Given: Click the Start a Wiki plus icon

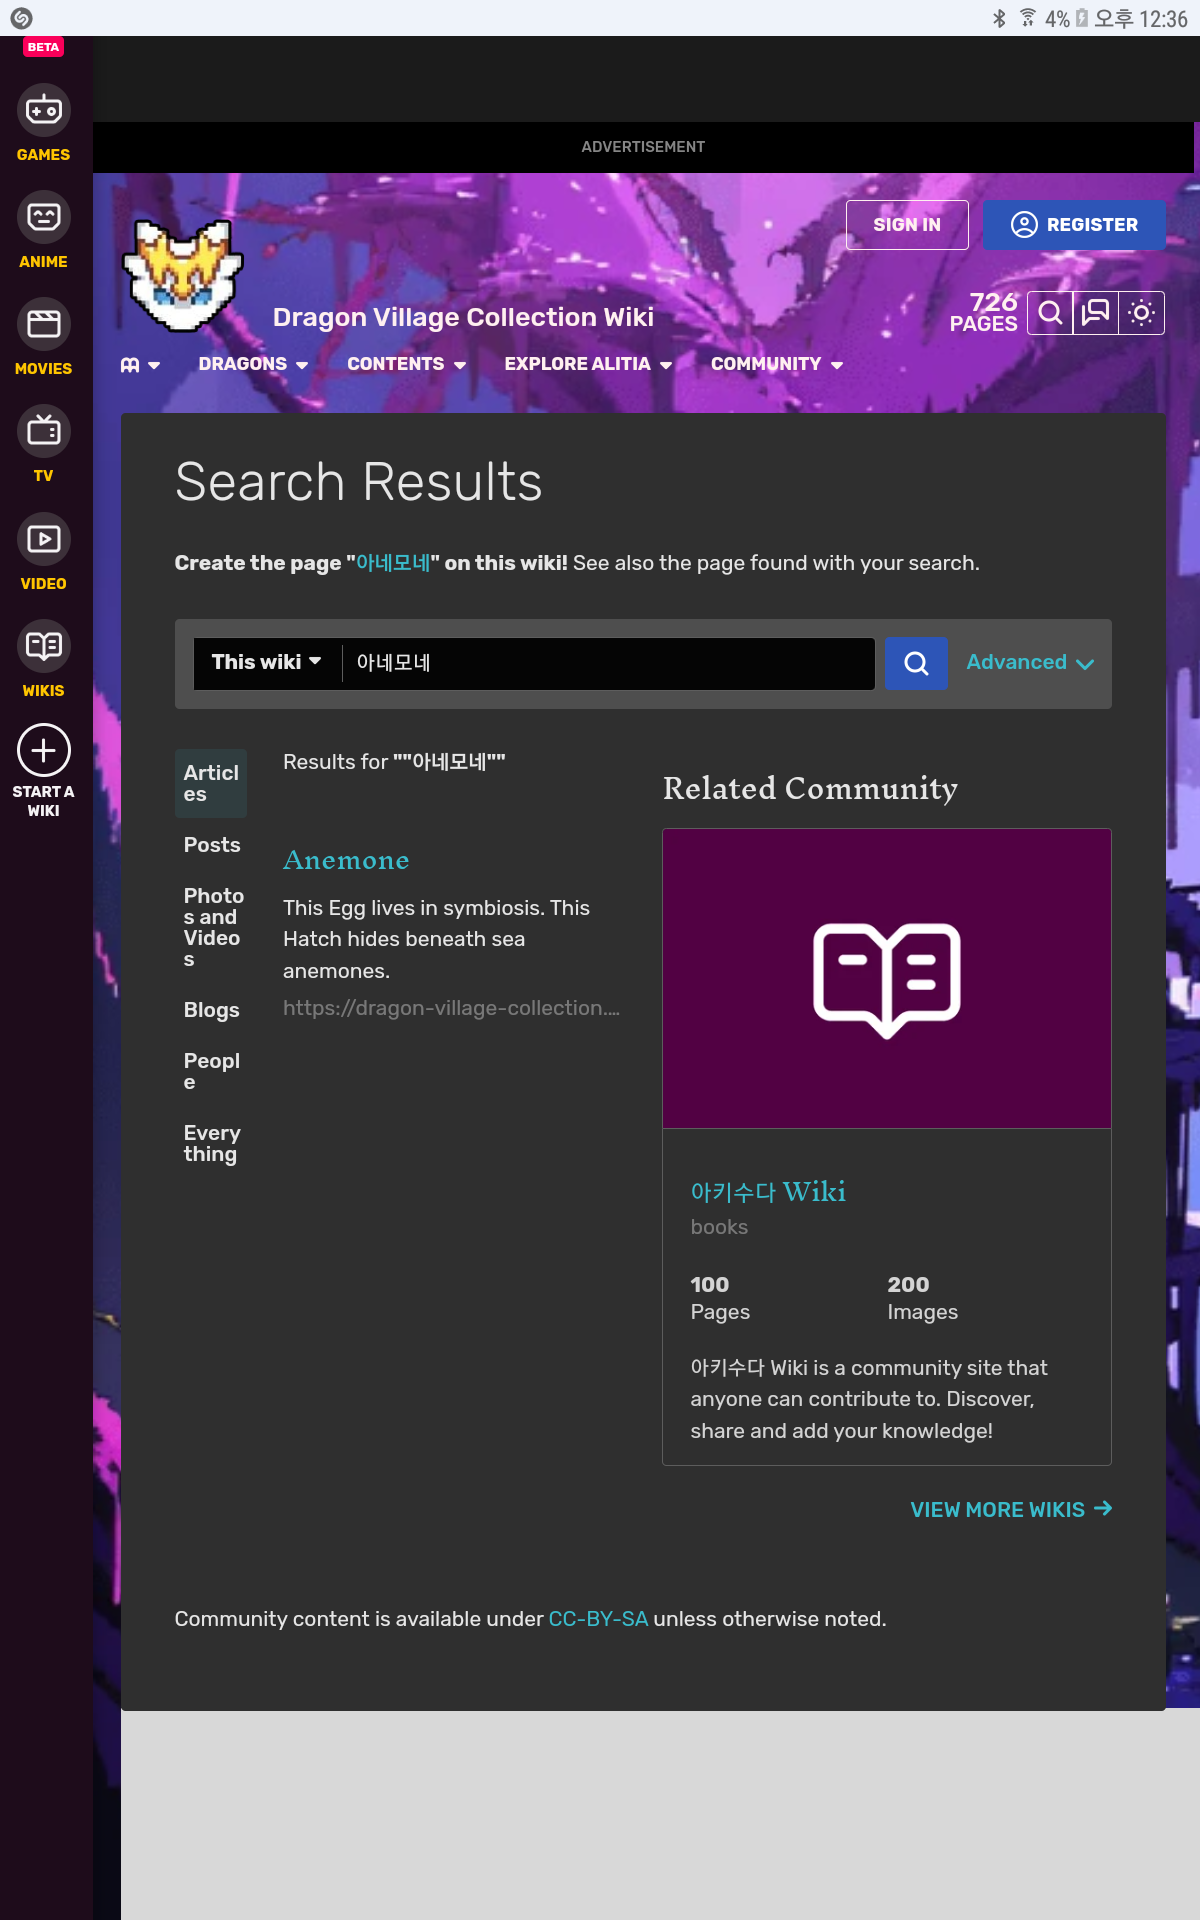Looking at the screenshot, I should [43, 751].
